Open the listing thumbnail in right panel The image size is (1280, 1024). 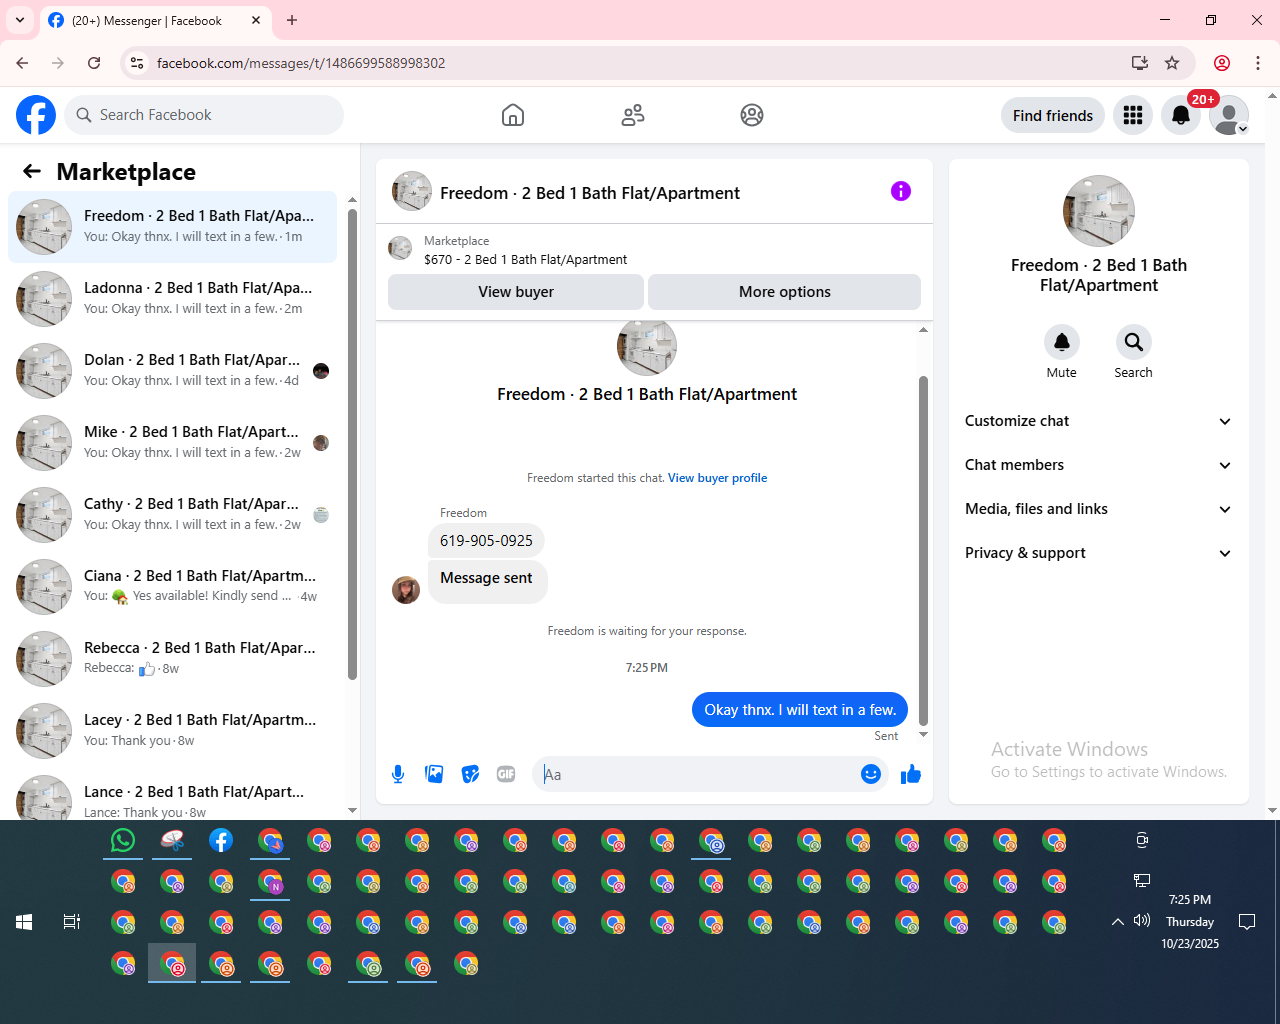[1099, 211]
